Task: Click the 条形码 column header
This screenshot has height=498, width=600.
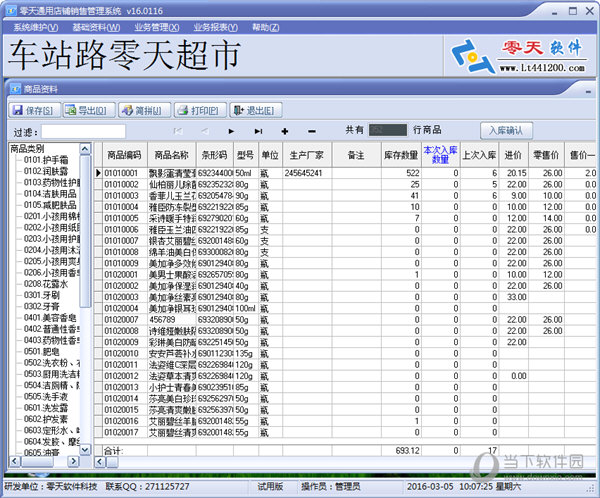Action: click(x=215, y=155)
